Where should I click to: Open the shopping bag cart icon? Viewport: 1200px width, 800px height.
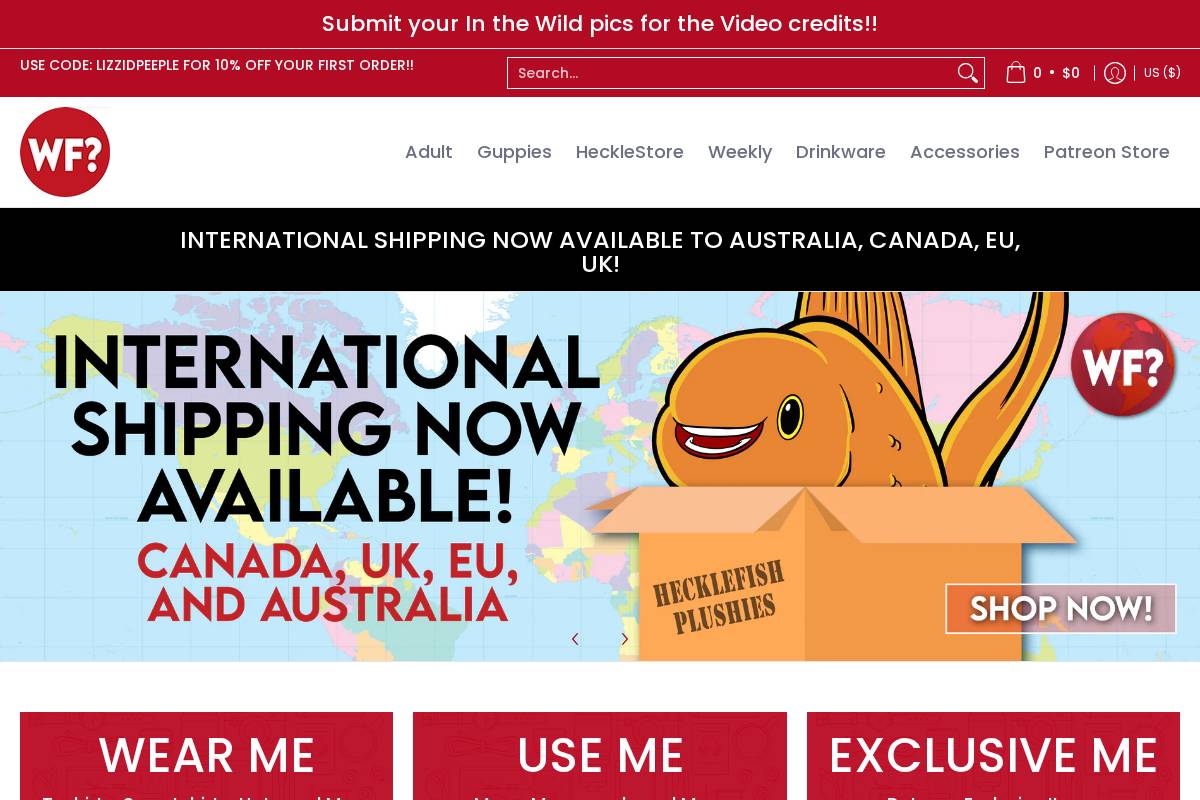(x=1016, y=73)
